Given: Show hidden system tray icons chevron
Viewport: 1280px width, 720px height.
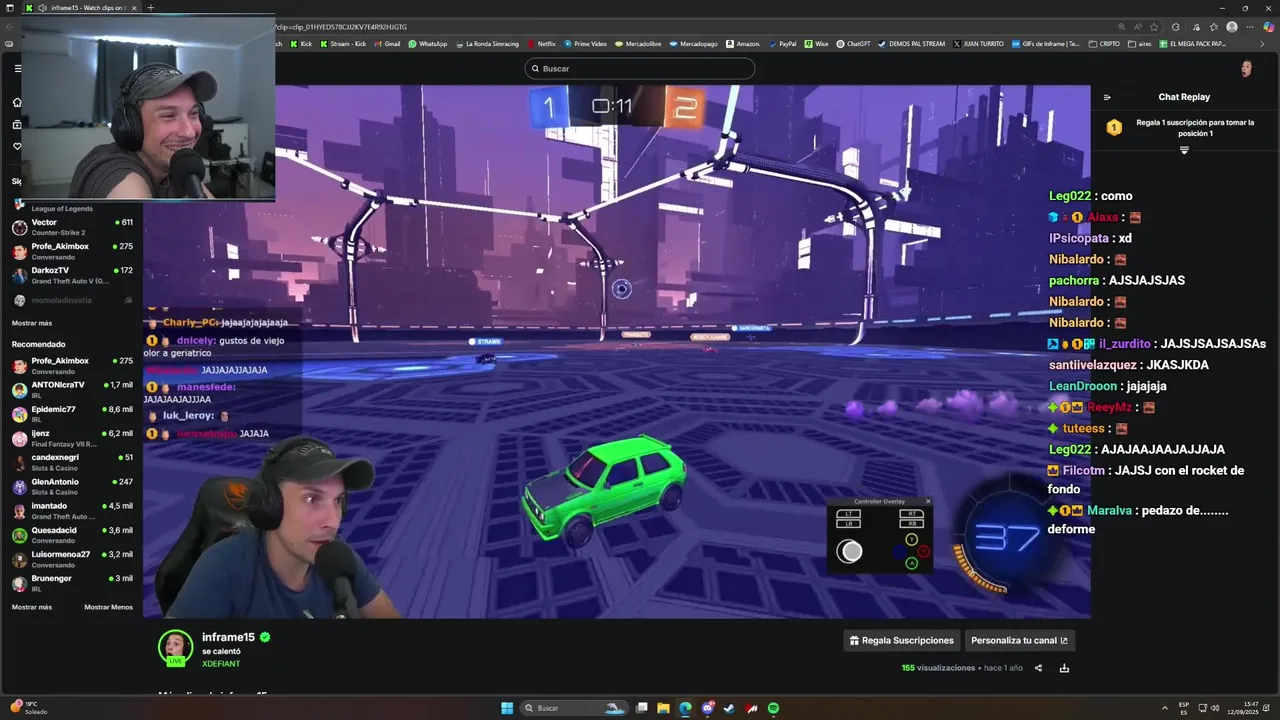Looking at the screenshot, I should tap(1164, 708).
